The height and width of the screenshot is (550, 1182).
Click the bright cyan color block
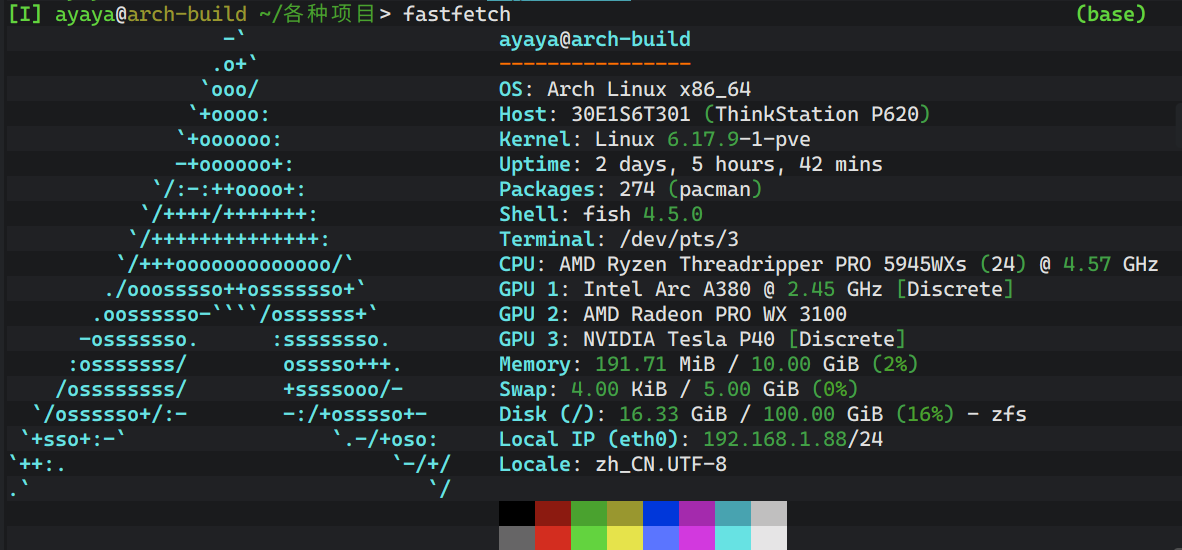(x=733, y=538)
